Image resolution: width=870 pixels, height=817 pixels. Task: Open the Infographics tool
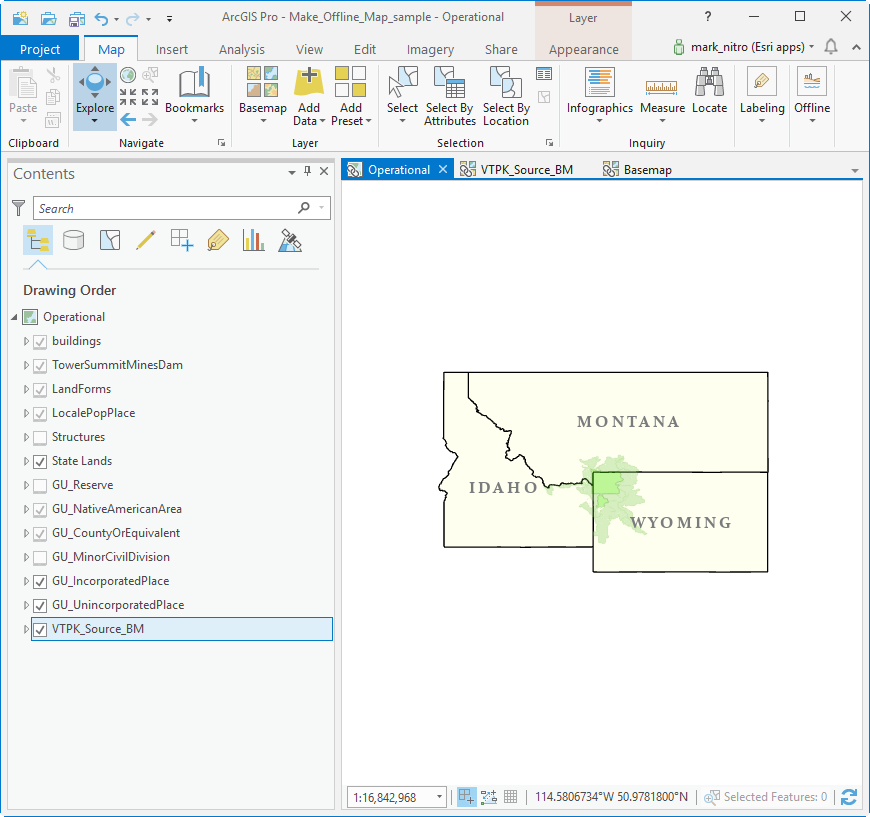(600, 94)
